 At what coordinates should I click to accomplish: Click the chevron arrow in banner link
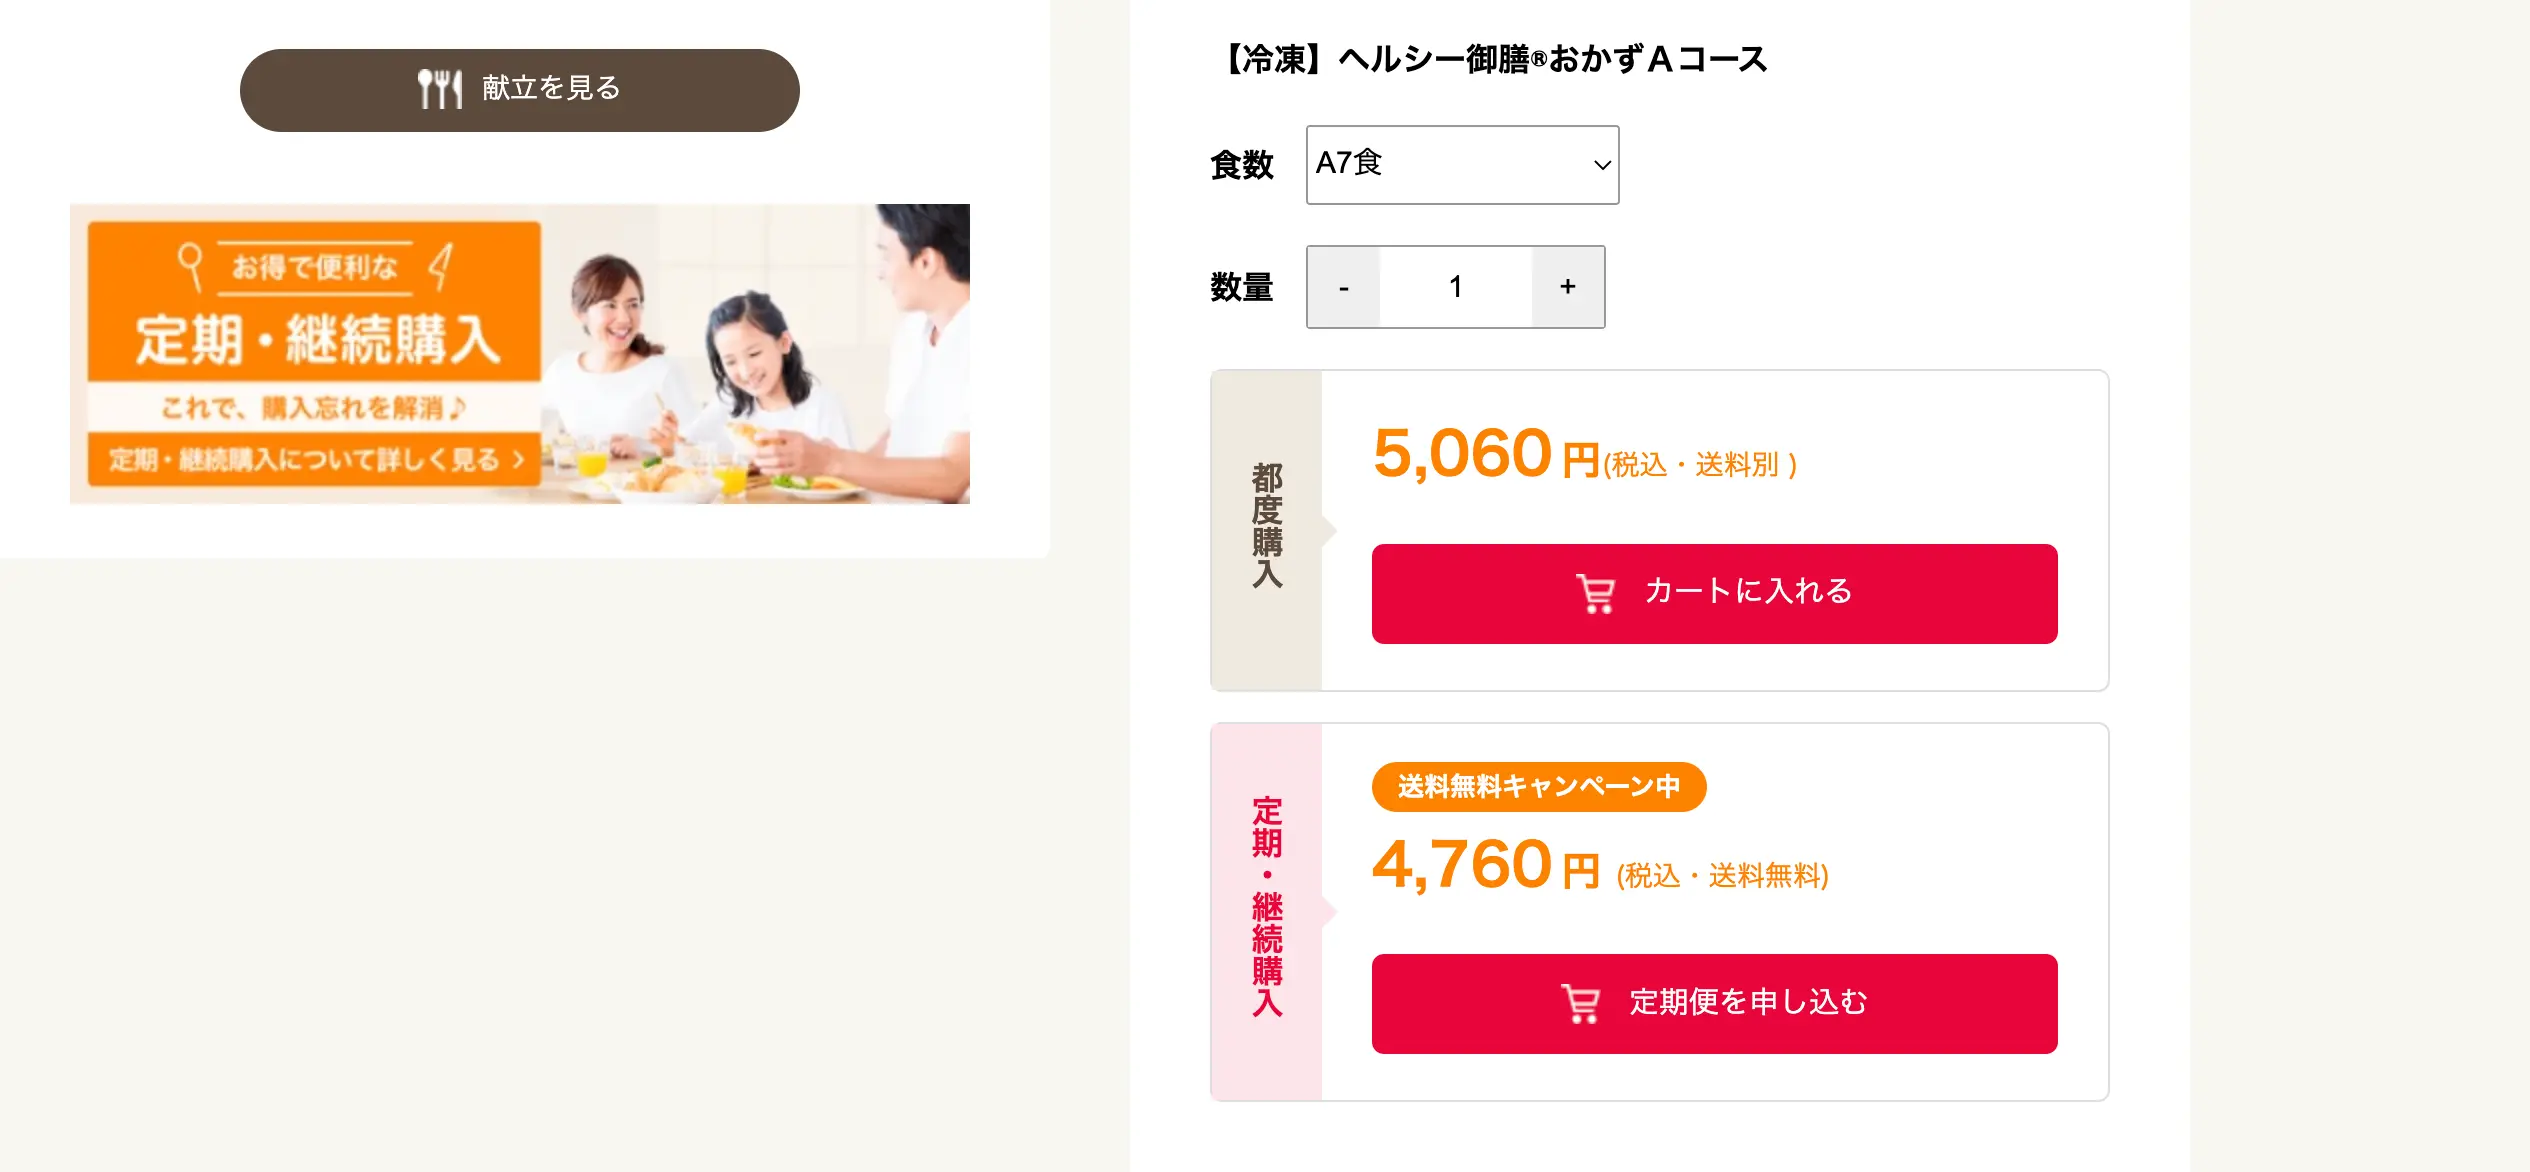[x=518, y=460]
